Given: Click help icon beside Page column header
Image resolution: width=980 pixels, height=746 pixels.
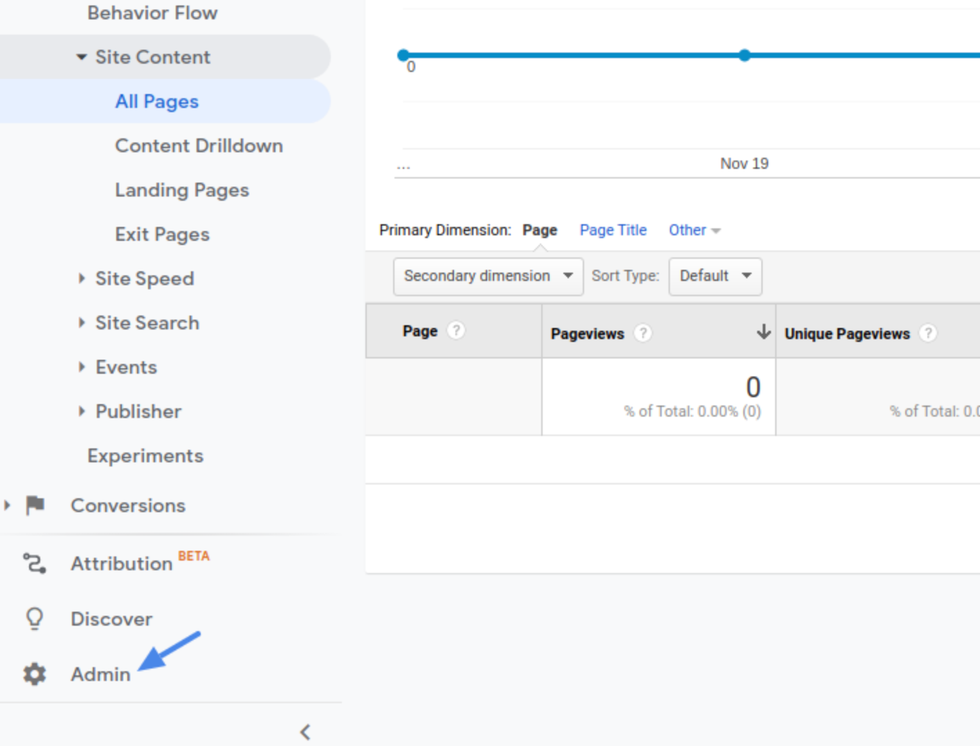Looking at the screenshot, I should click(x=456, y=331).
